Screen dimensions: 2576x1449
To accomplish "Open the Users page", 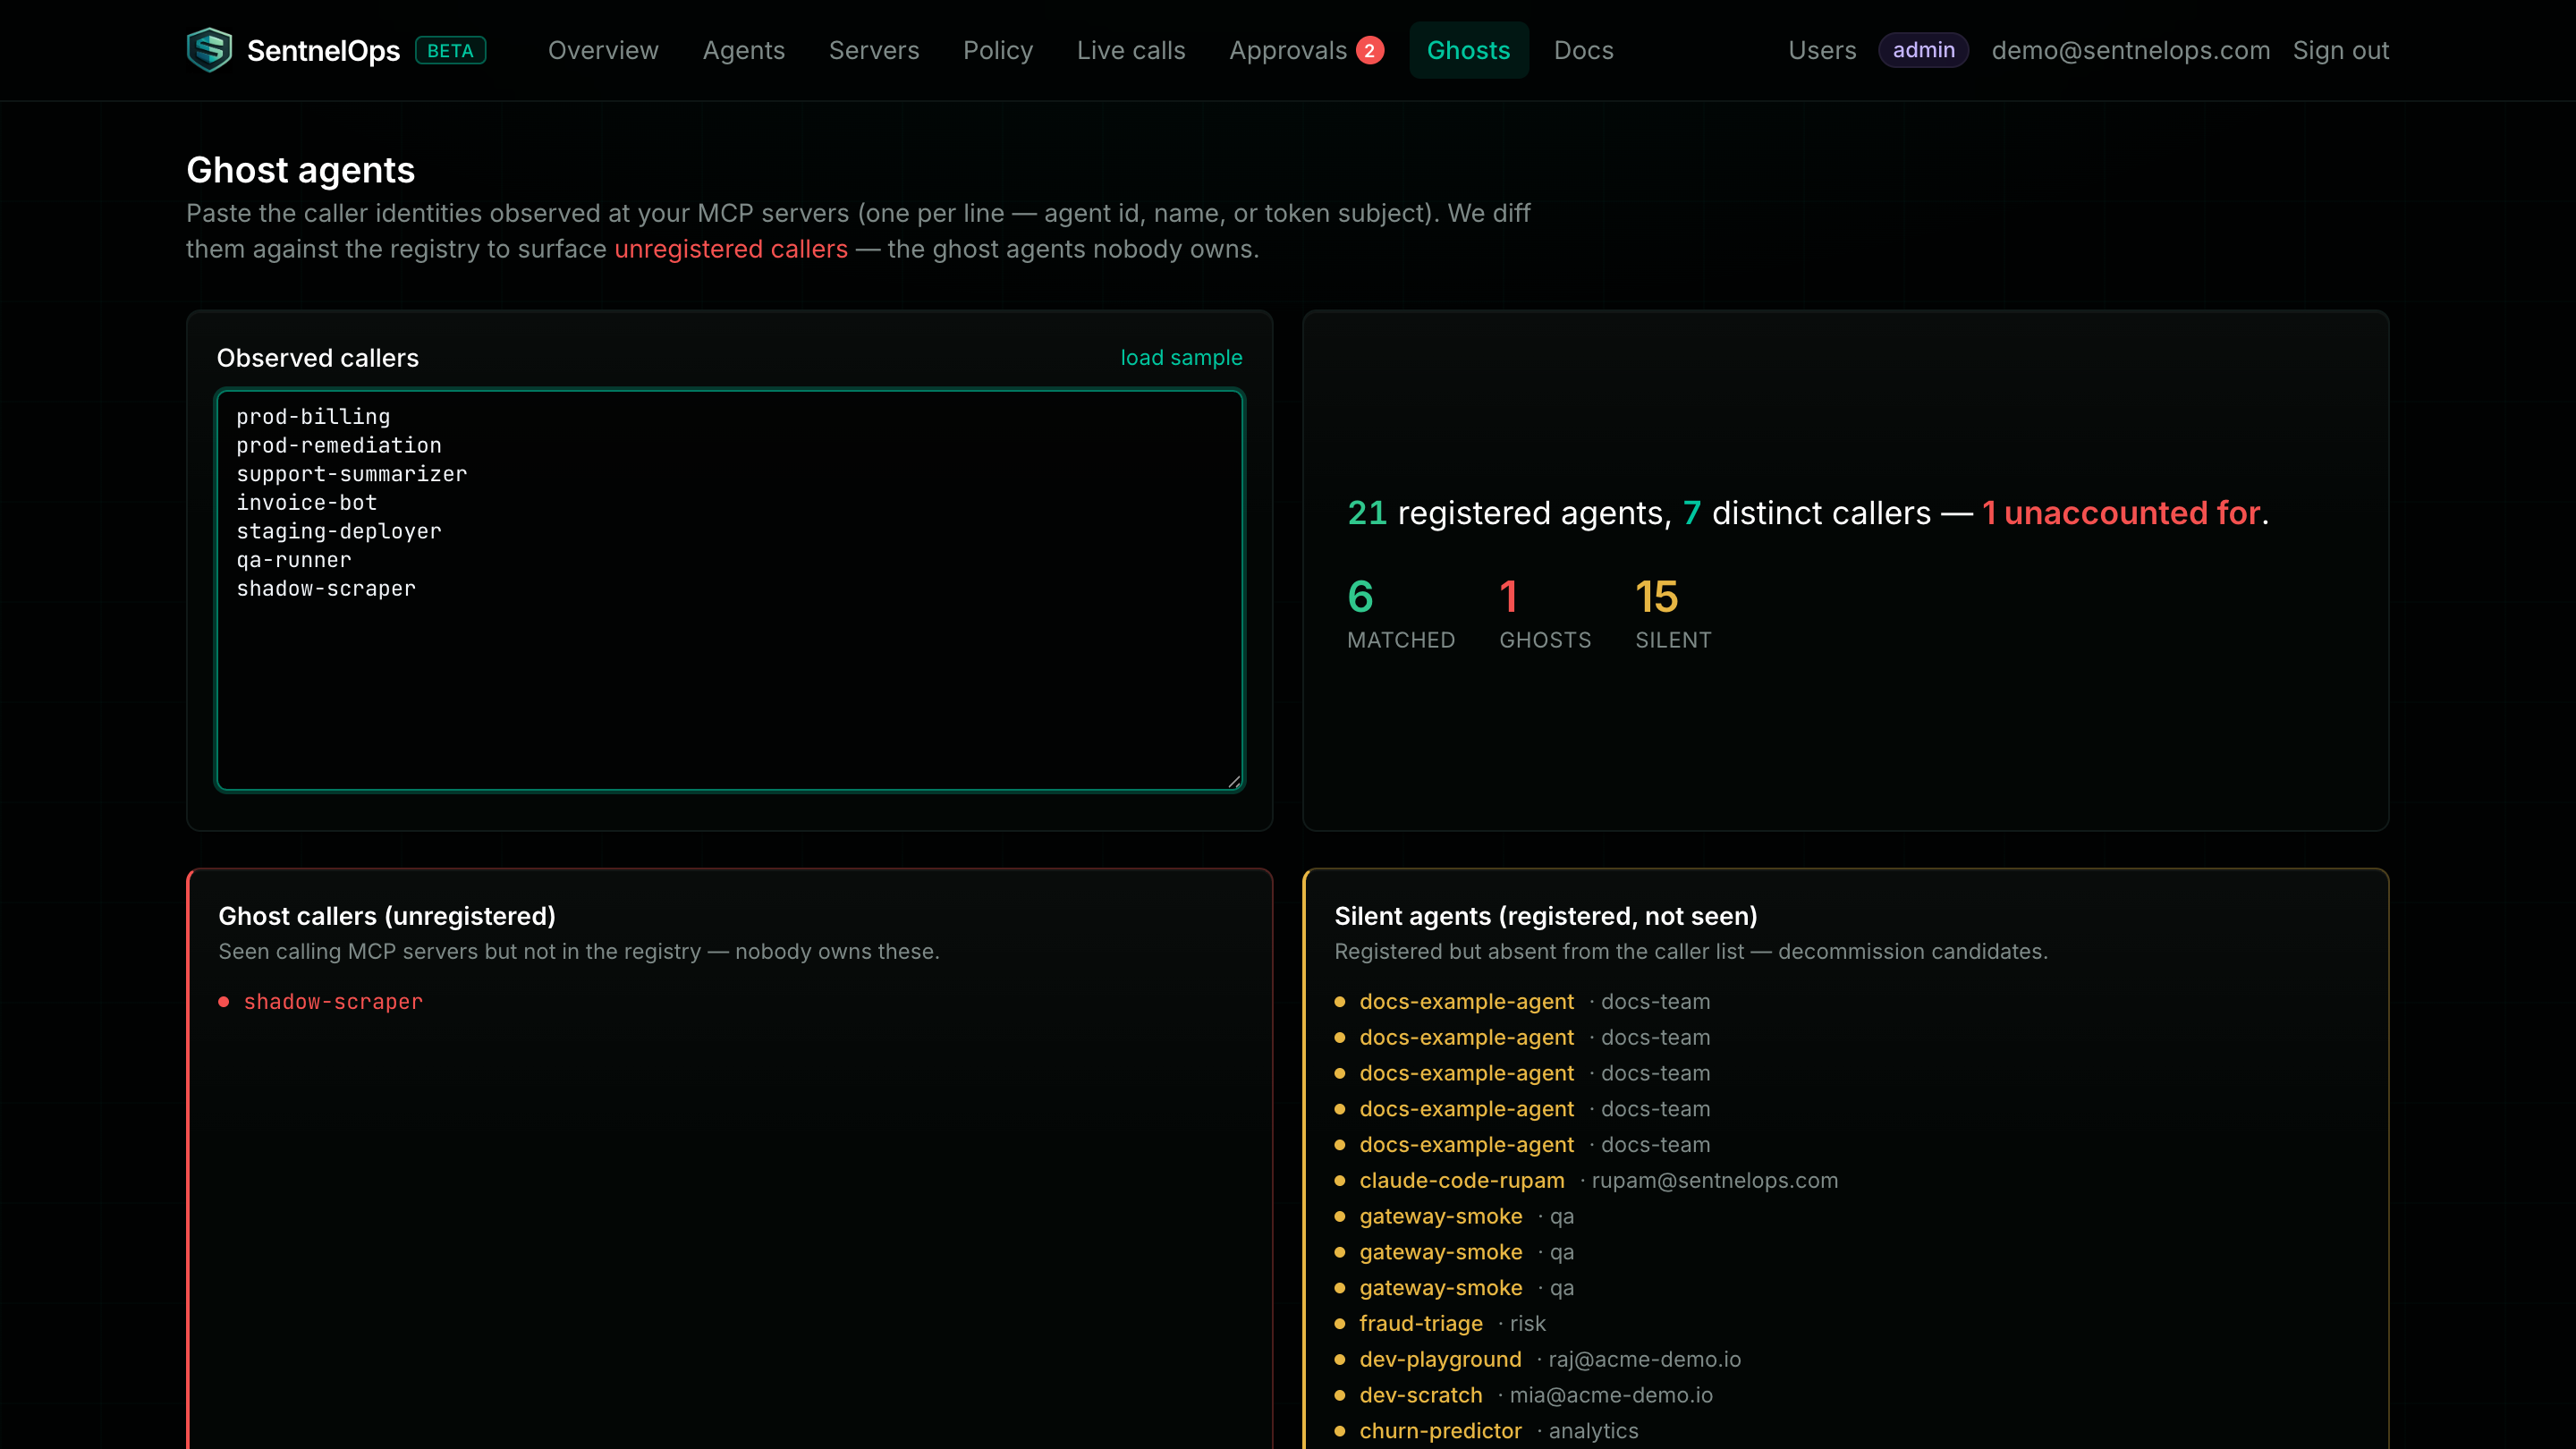I will point(1822,50).
